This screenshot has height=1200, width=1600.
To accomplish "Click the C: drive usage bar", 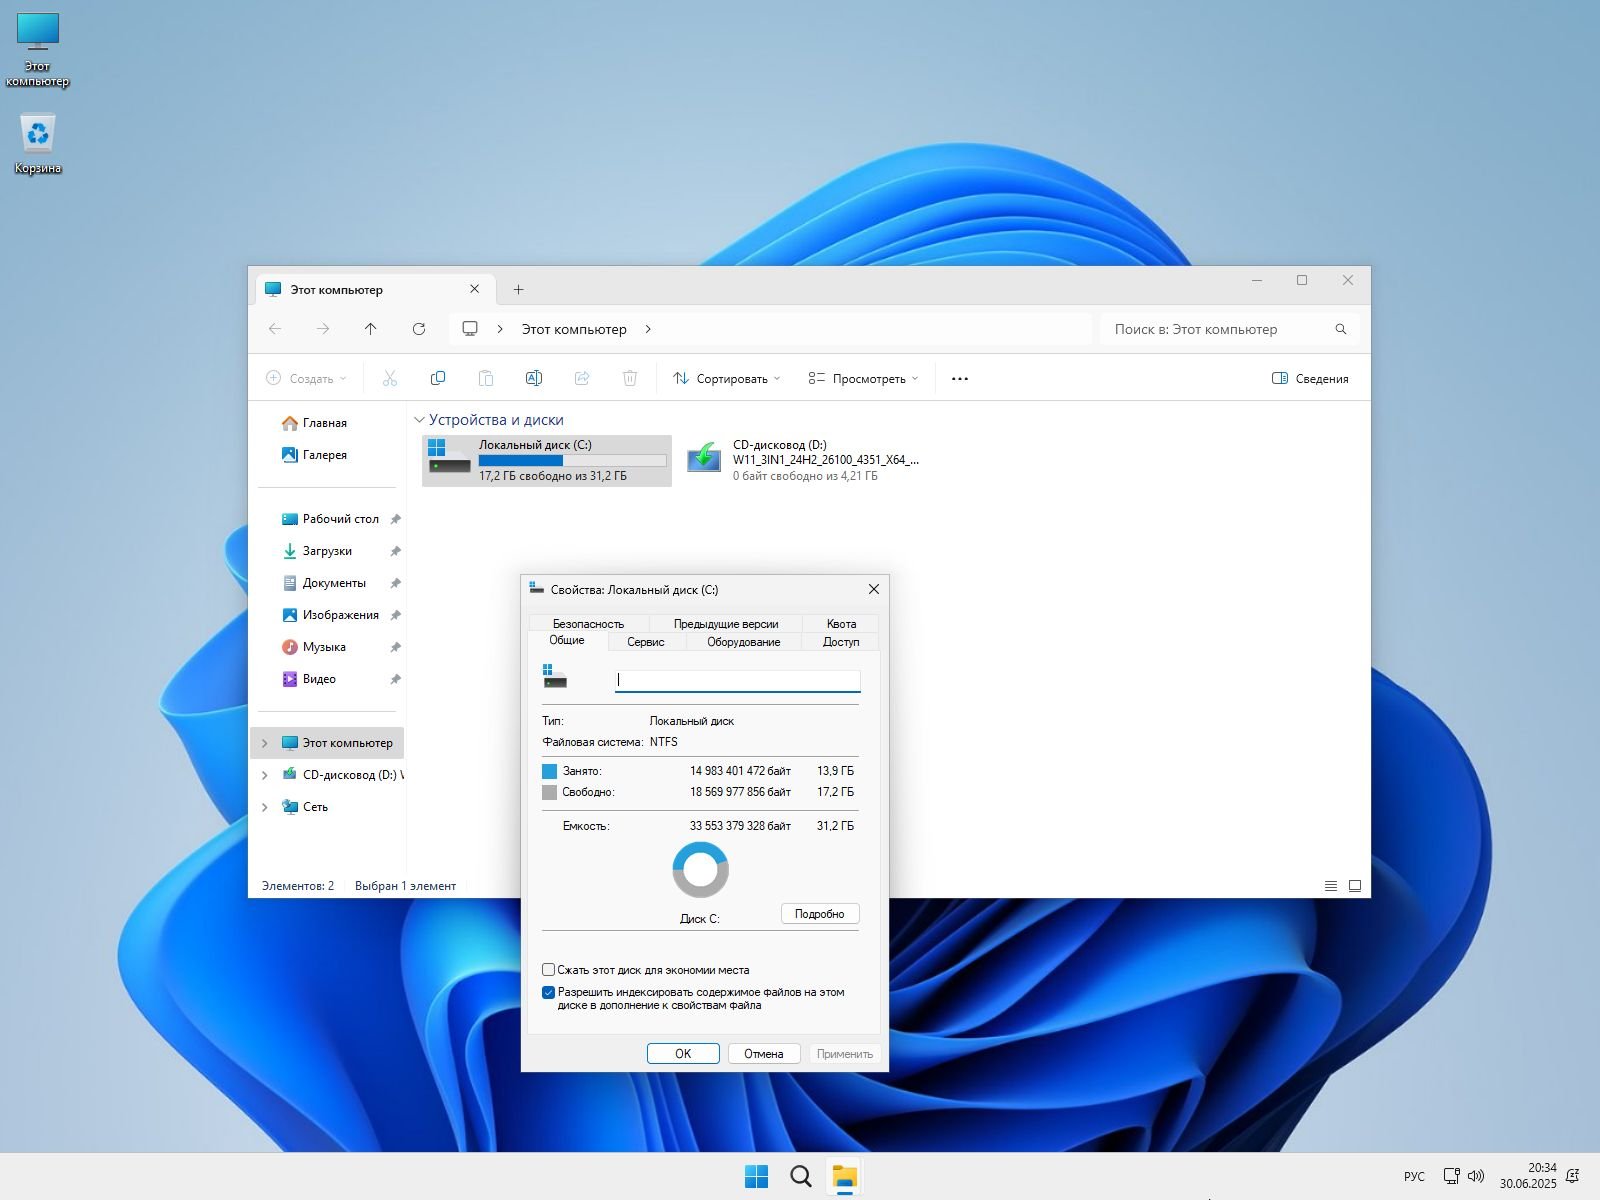I will [x=573, y=461].
